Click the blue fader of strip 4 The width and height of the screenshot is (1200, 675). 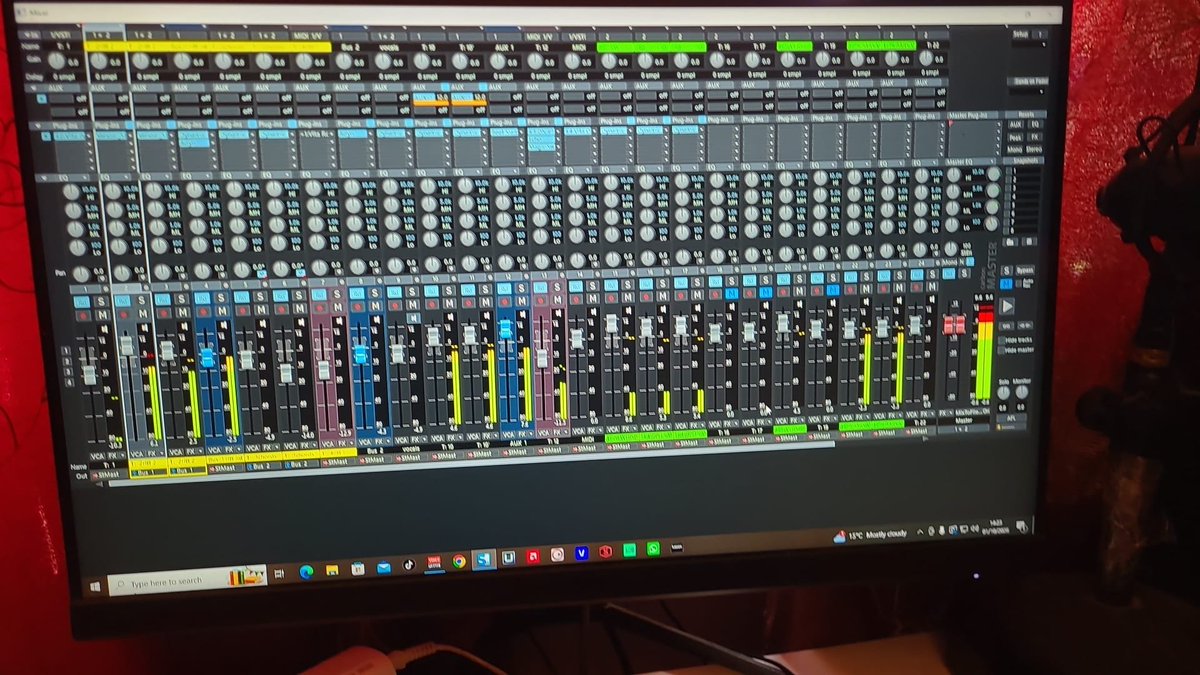pos(207,357)
